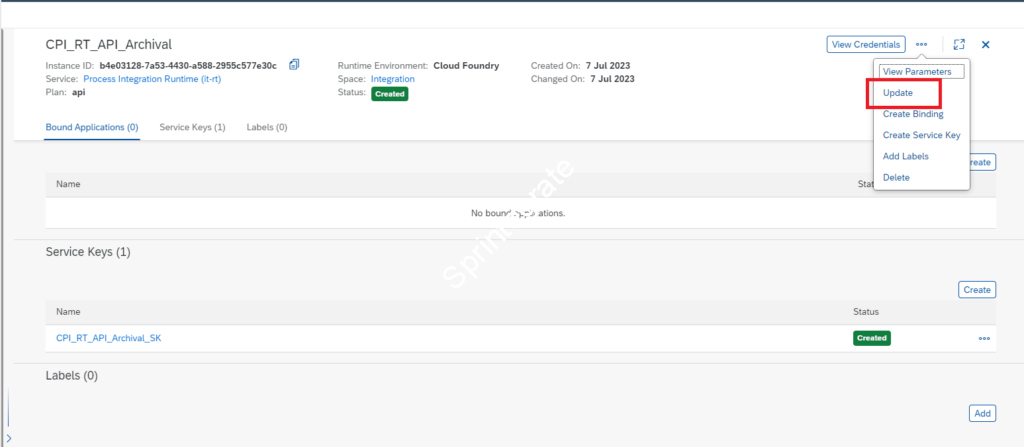Choose Update in the overflow menu
This screenshot has height=447, width=1024.
tap(898, 93)
